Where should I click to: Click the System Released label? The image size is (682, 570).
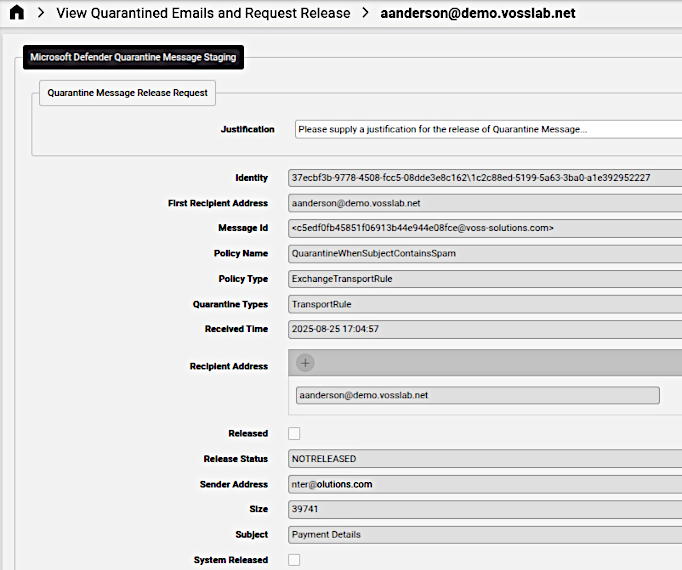231,560
